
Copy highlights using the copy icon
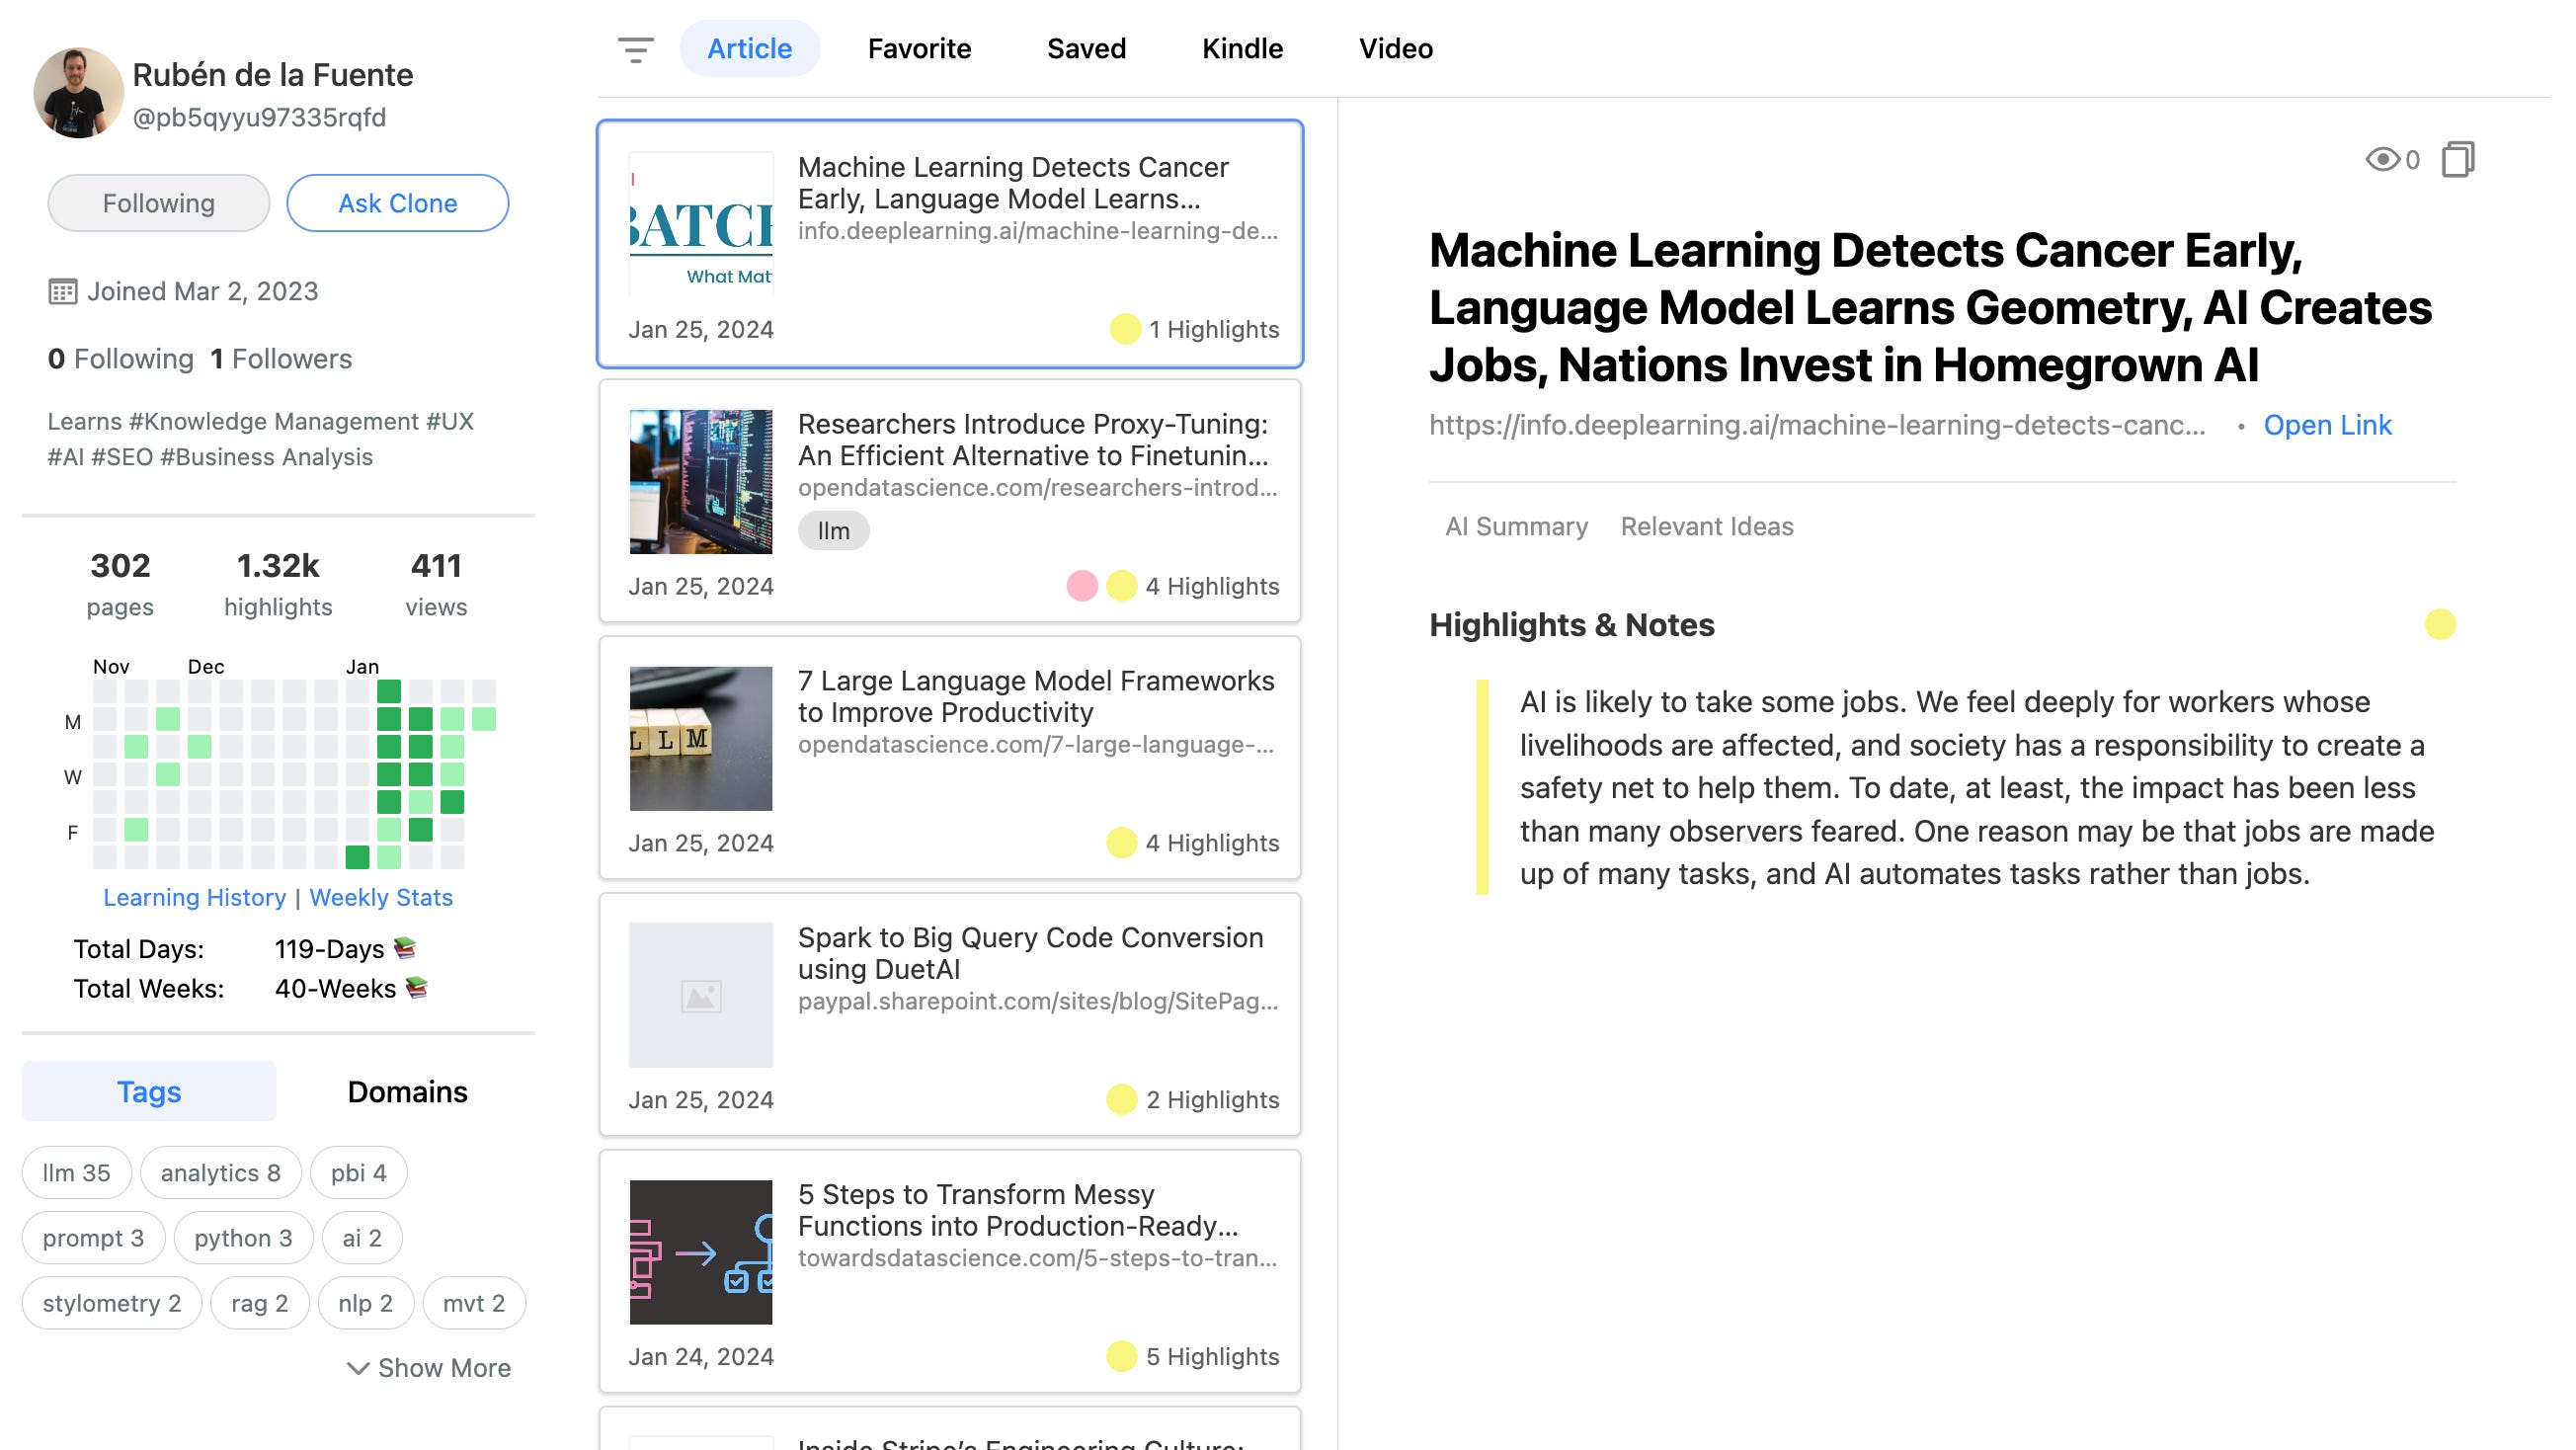pos(2458,159)
